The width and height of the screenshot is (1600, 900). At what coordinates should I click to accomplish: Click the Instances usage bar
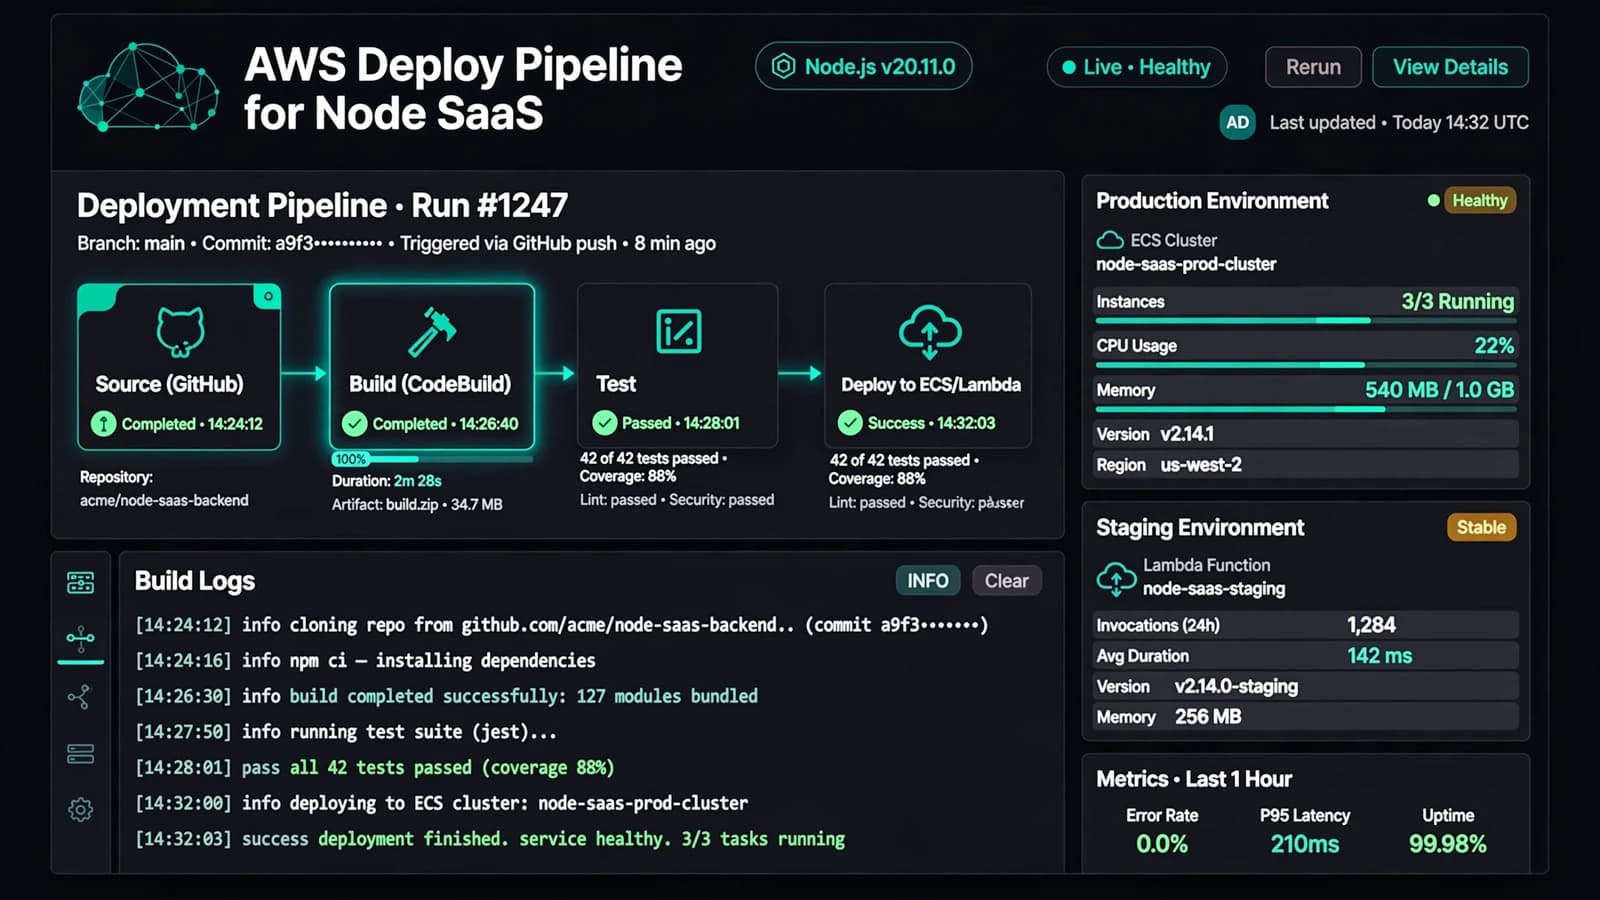tap(1306, 320)
